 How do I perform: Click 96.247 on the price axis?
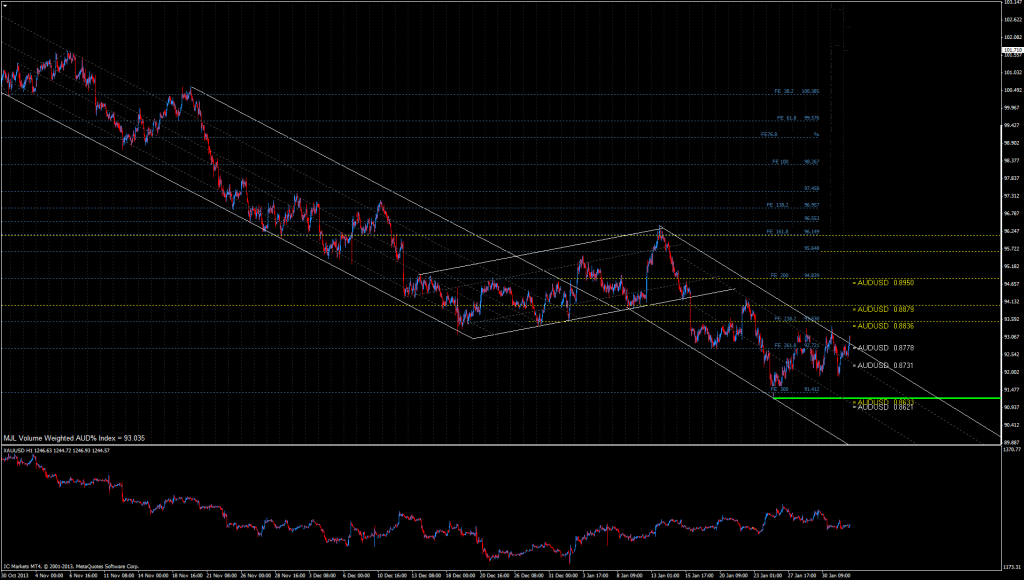1014,231
